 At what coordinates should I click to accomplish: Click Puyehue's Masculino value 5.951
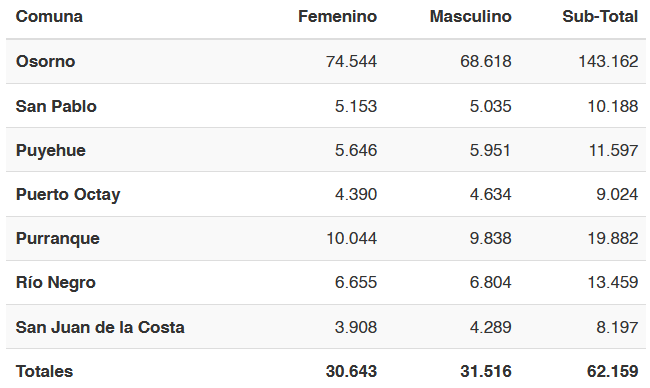pyautogui.click(x=490, y=150)
